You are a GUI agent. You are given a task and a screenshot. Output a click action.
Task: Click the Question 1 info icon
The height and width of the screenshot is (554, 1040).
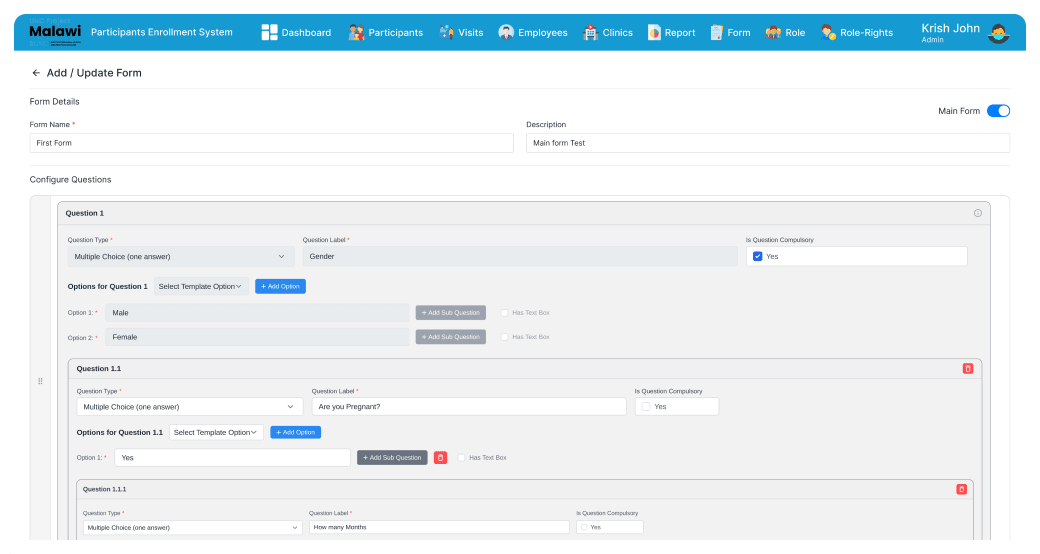click(978, 213)
